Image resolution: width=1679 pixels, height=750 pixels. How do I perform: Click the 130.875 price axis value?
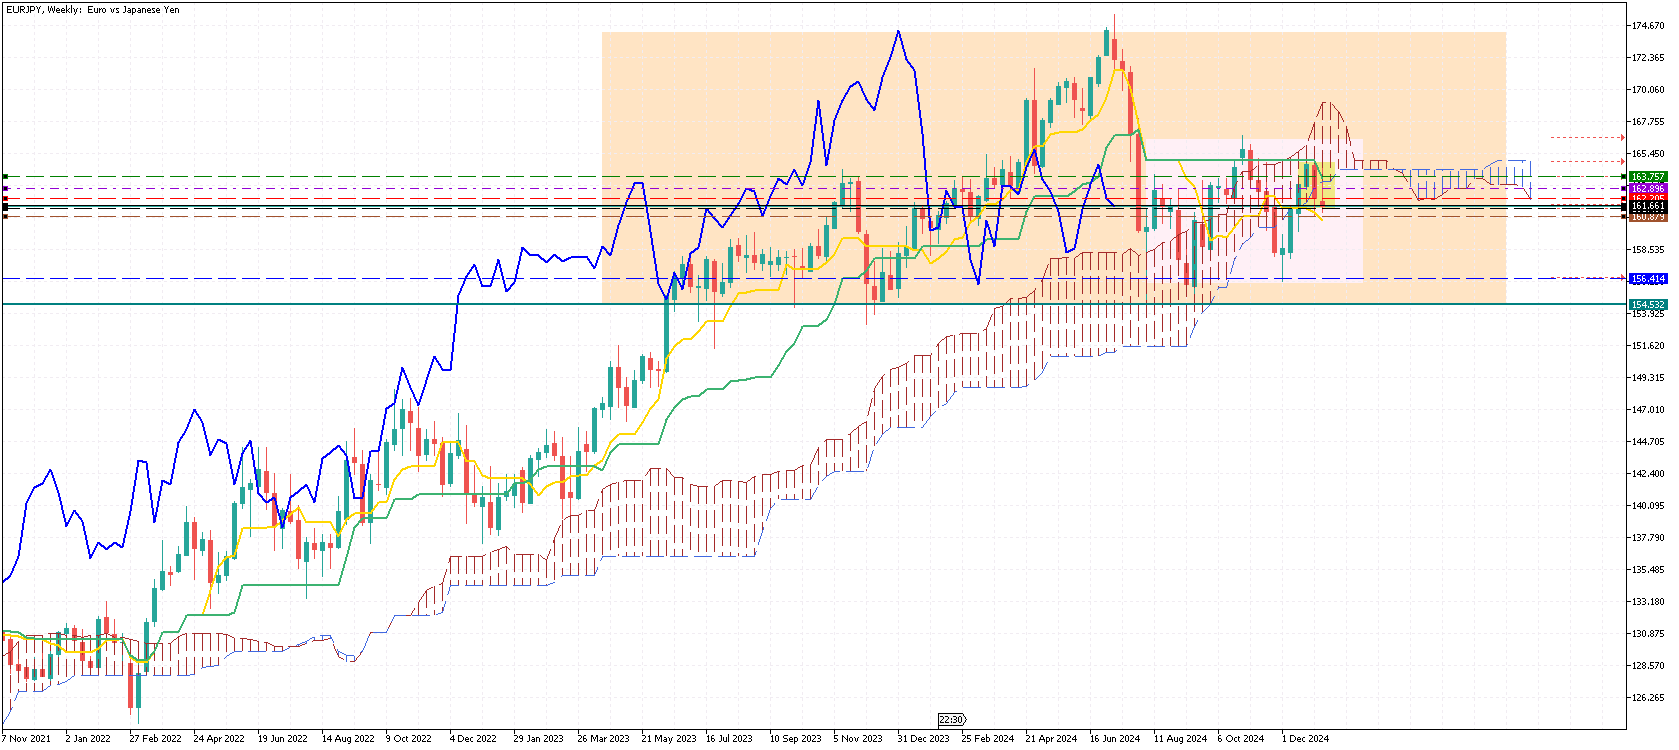(1648, 634)
